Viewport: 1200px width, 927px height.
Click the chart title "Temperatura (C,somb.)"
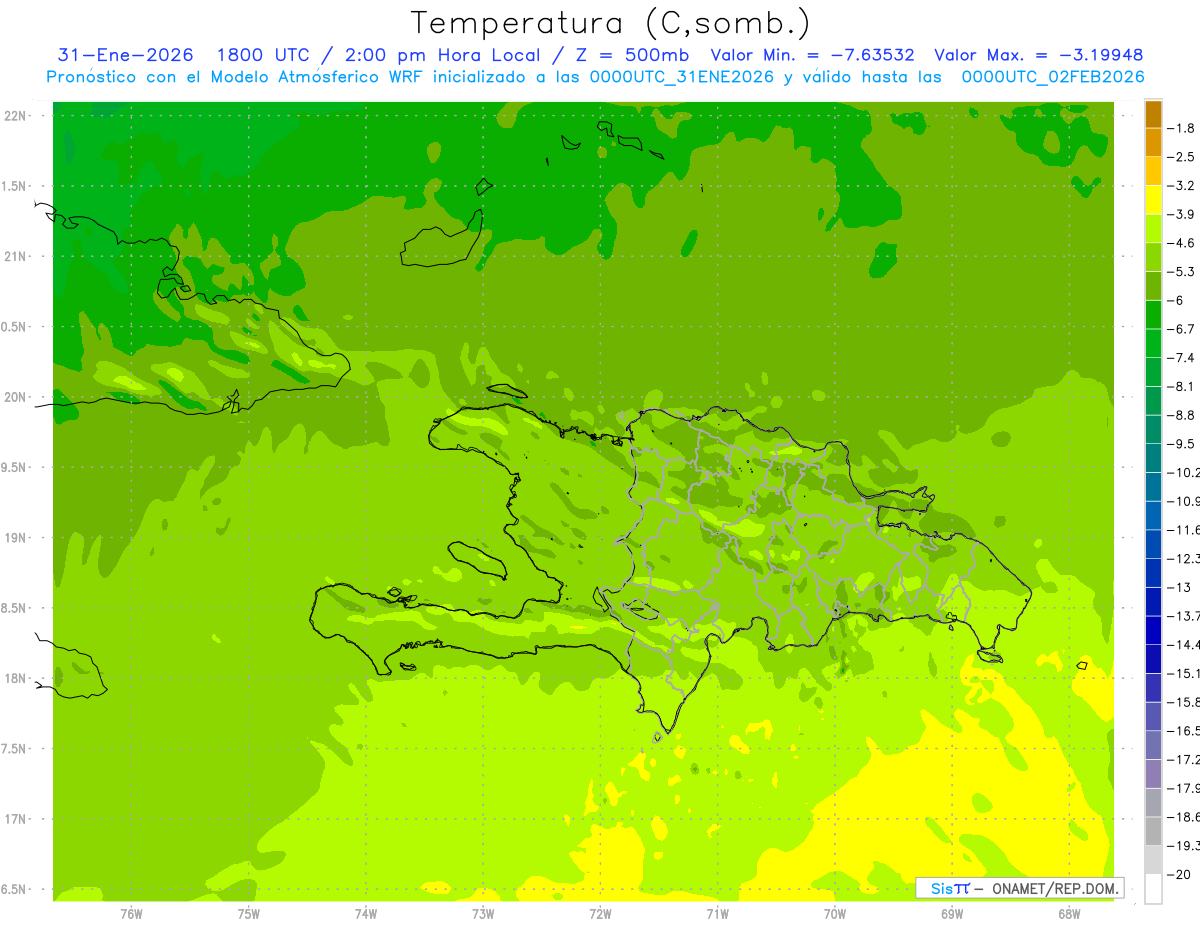pos(611,22)
